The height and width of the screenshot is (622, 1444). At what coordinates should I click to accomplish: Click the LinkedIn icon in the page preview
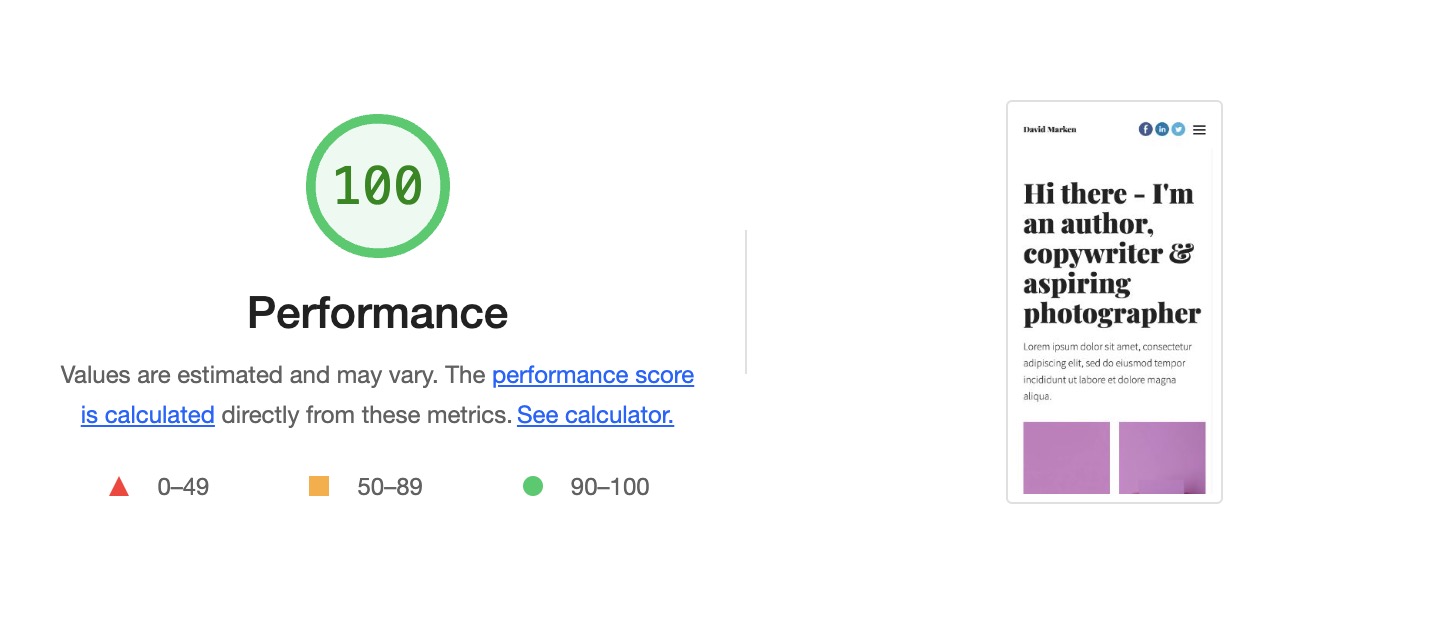[x=1161, y=129]
